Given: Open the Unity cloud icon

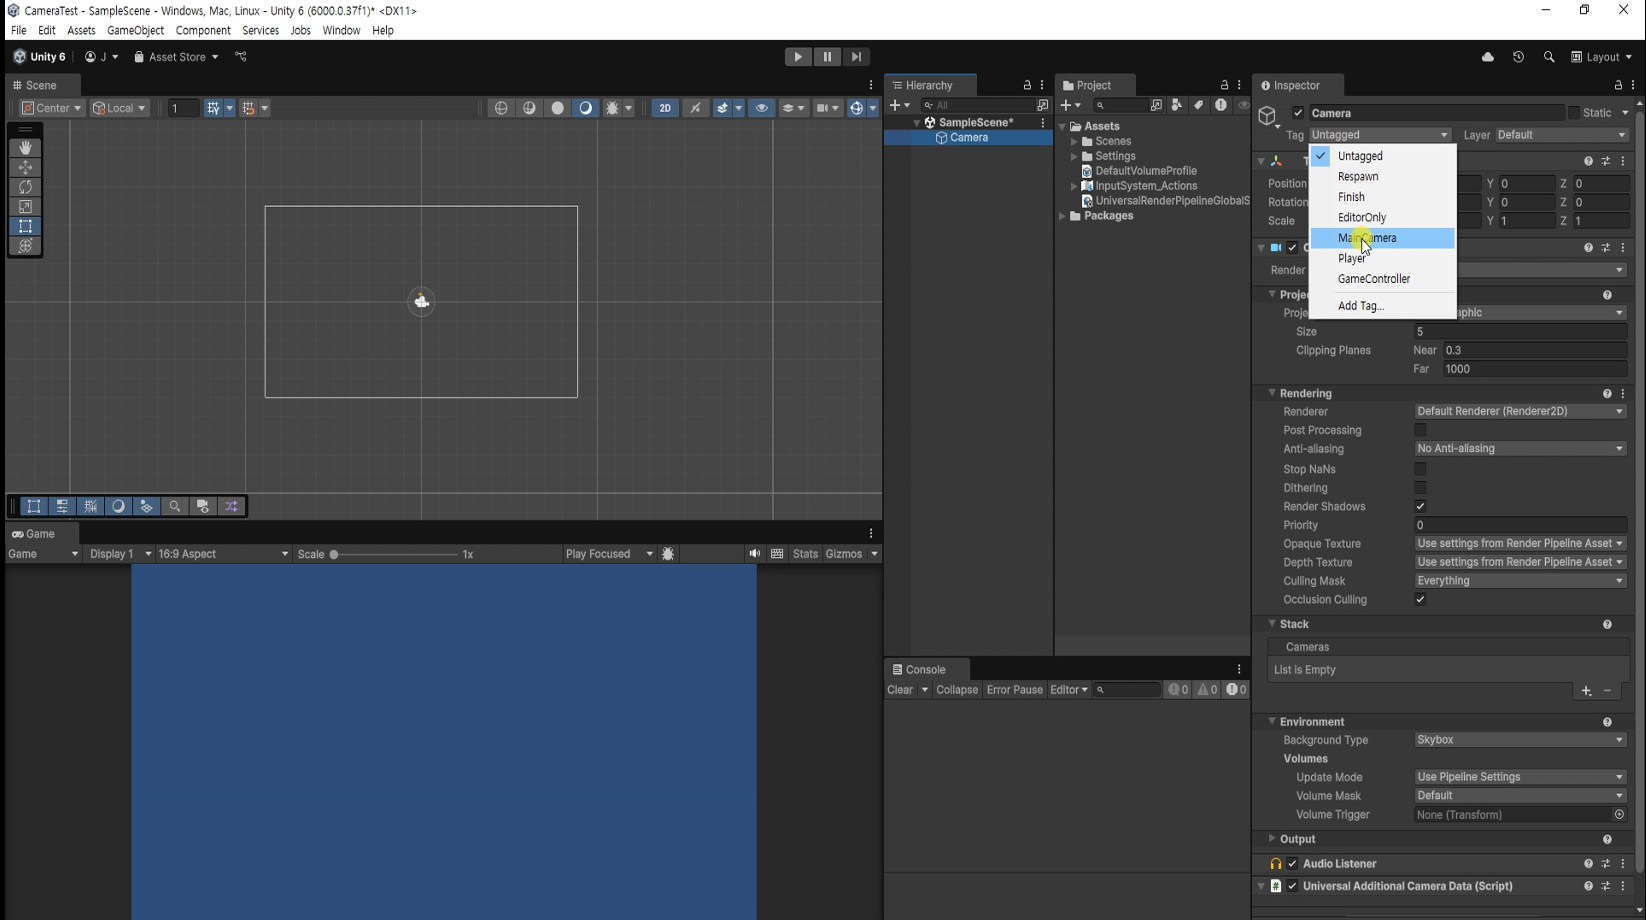Looking at the screenshot, I should (1488, 57).
